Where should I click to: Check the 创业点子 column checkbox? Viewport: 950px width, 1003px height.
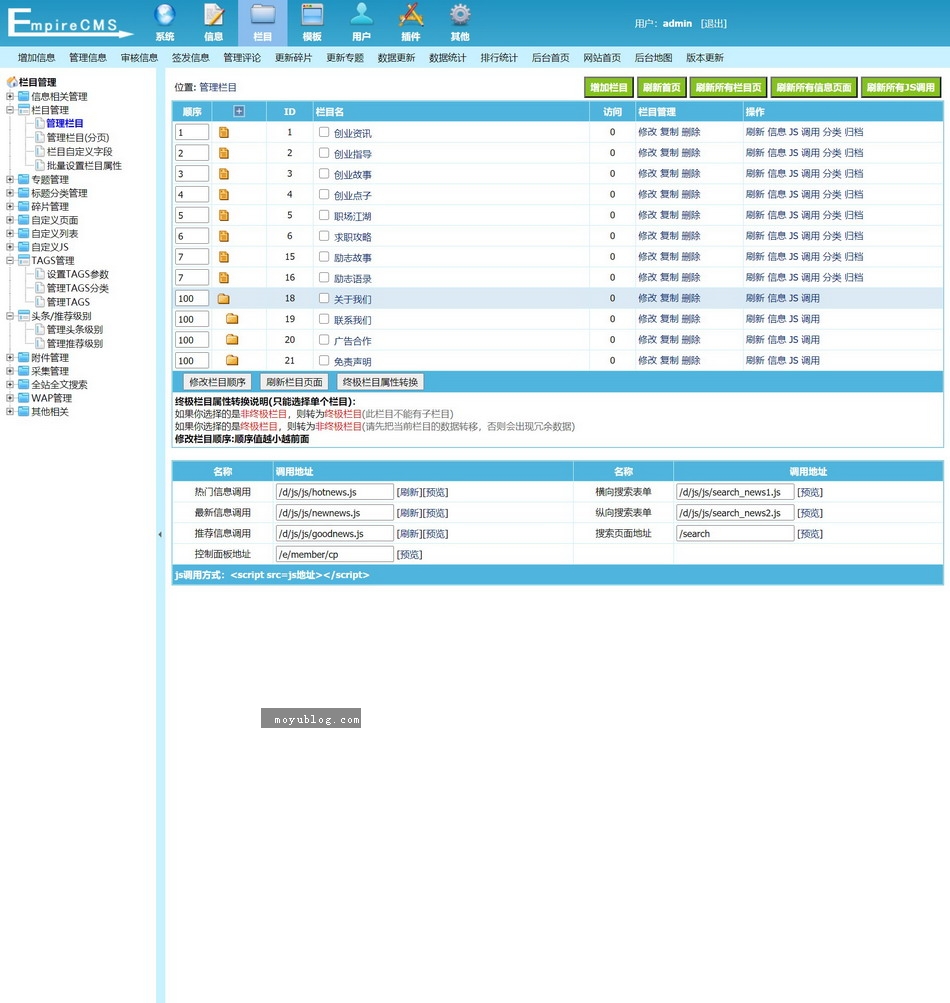[x=324, y=194]
